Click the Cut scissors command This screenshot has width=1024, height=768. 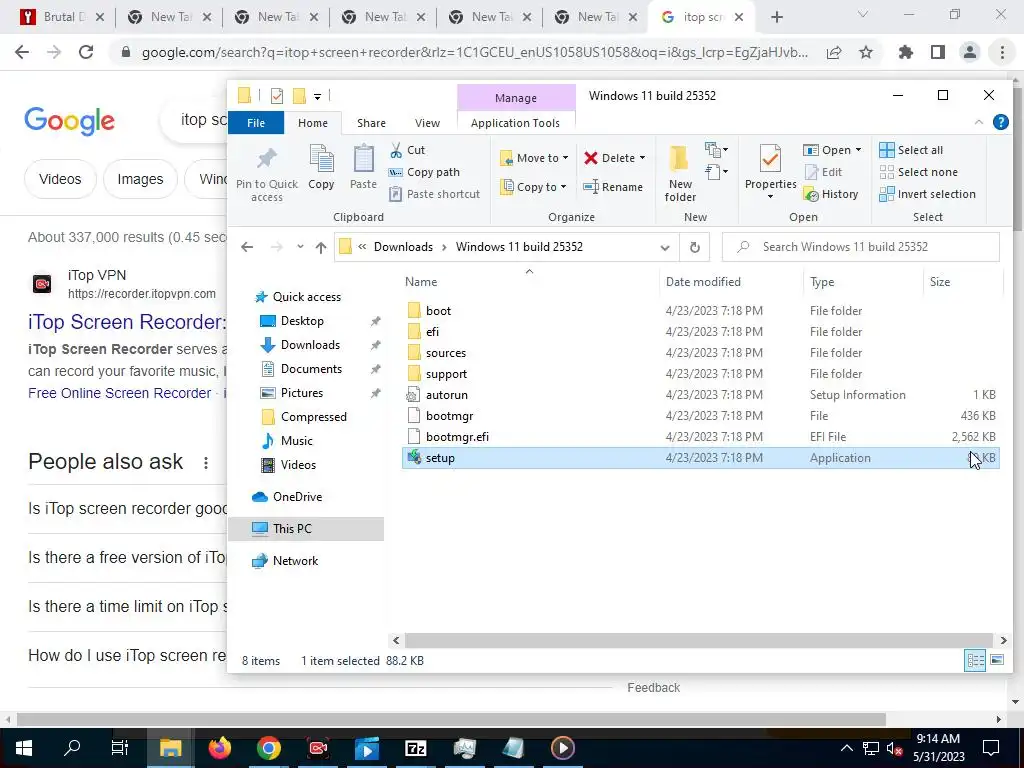[x=407, y=150]
